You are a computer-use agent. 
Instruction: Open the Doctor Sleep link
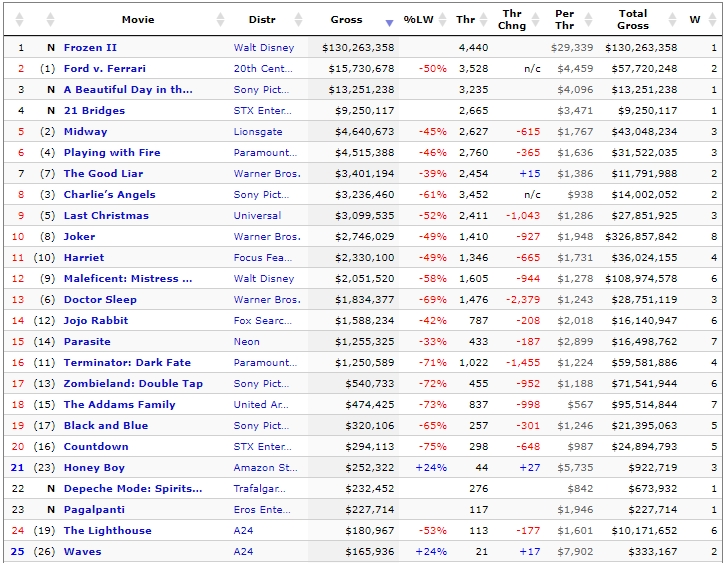click(x=100, y=300)
